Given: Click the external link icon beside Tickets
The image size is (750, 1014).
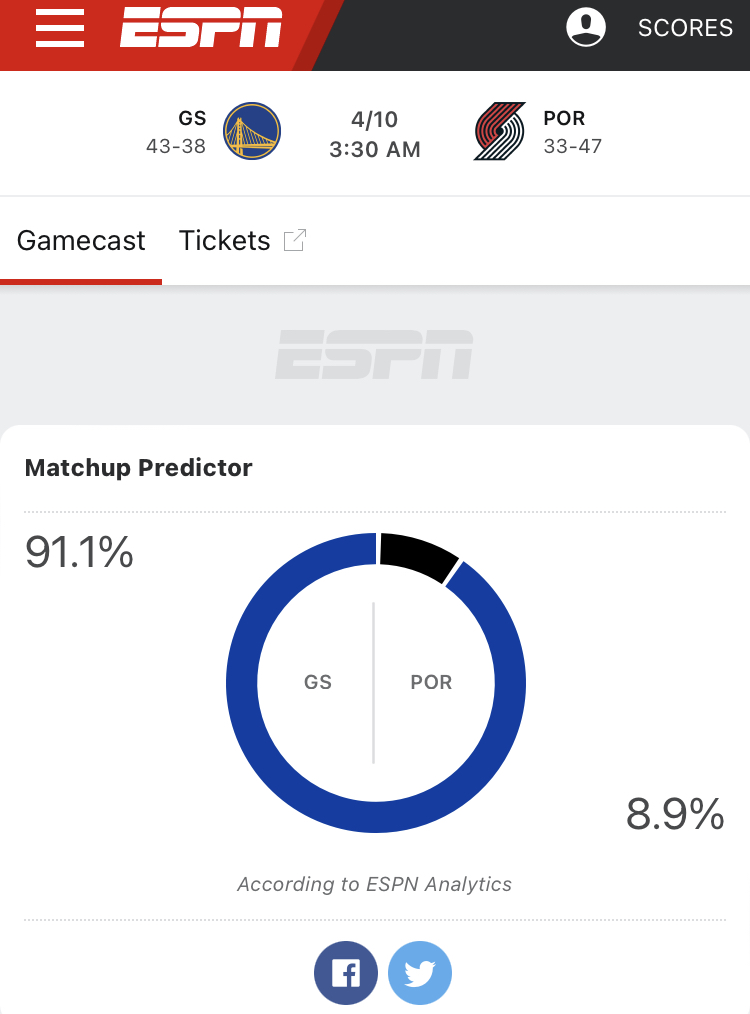Looking at the screenshot, I should tap(294, 240).
